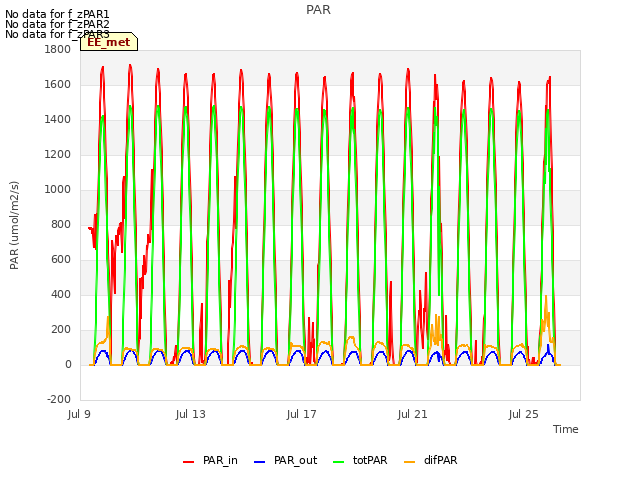Click the Time axis title
Viewport: 640px width, 480px height.
pyautogui.click(x=566, y=429)
